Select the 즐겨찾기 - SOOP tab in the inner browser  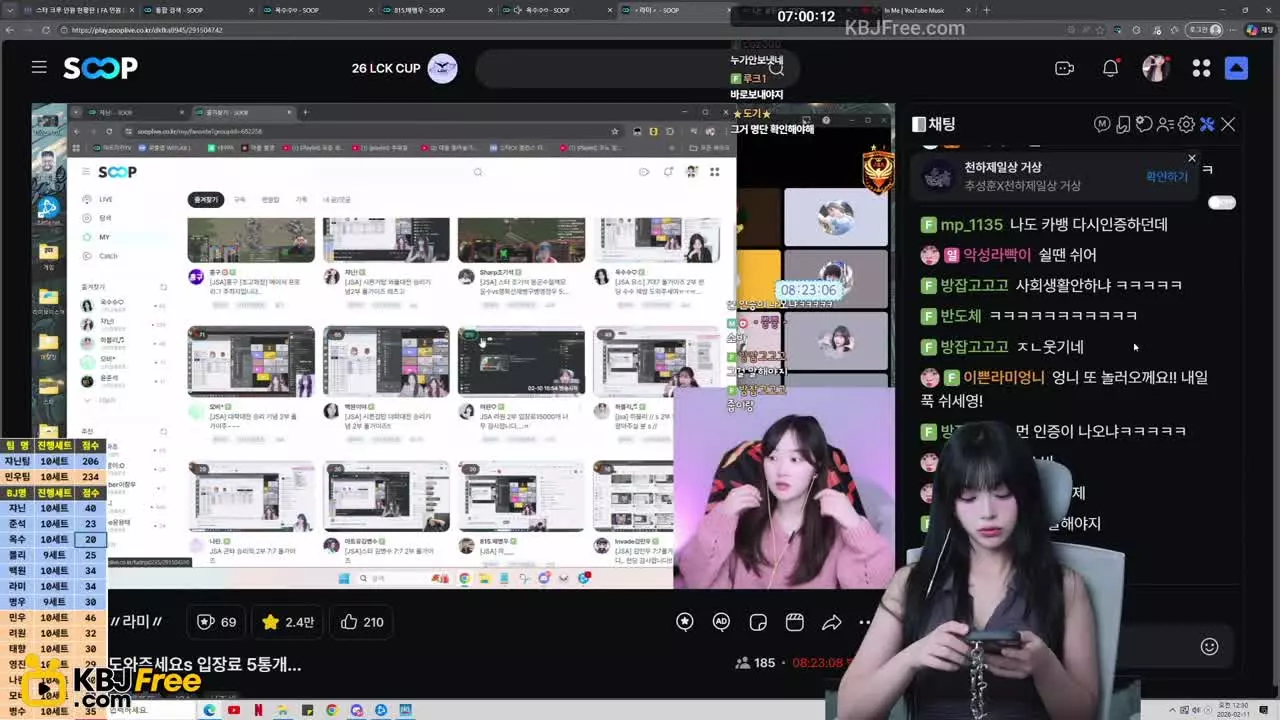pos(244,113)
